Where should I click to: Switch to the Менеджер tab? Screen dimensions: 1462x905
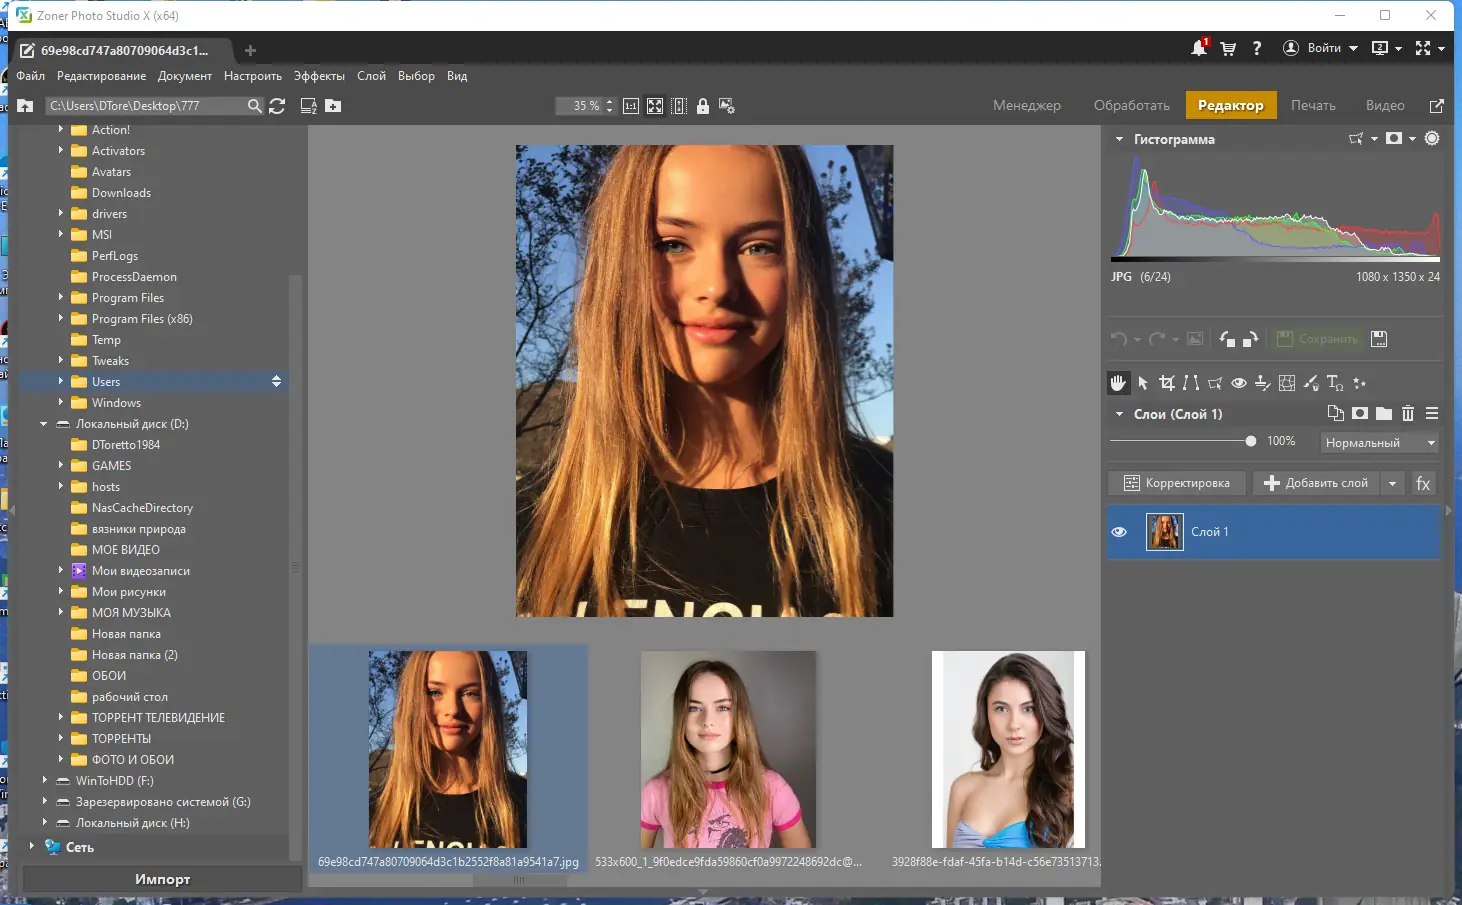1027,106
